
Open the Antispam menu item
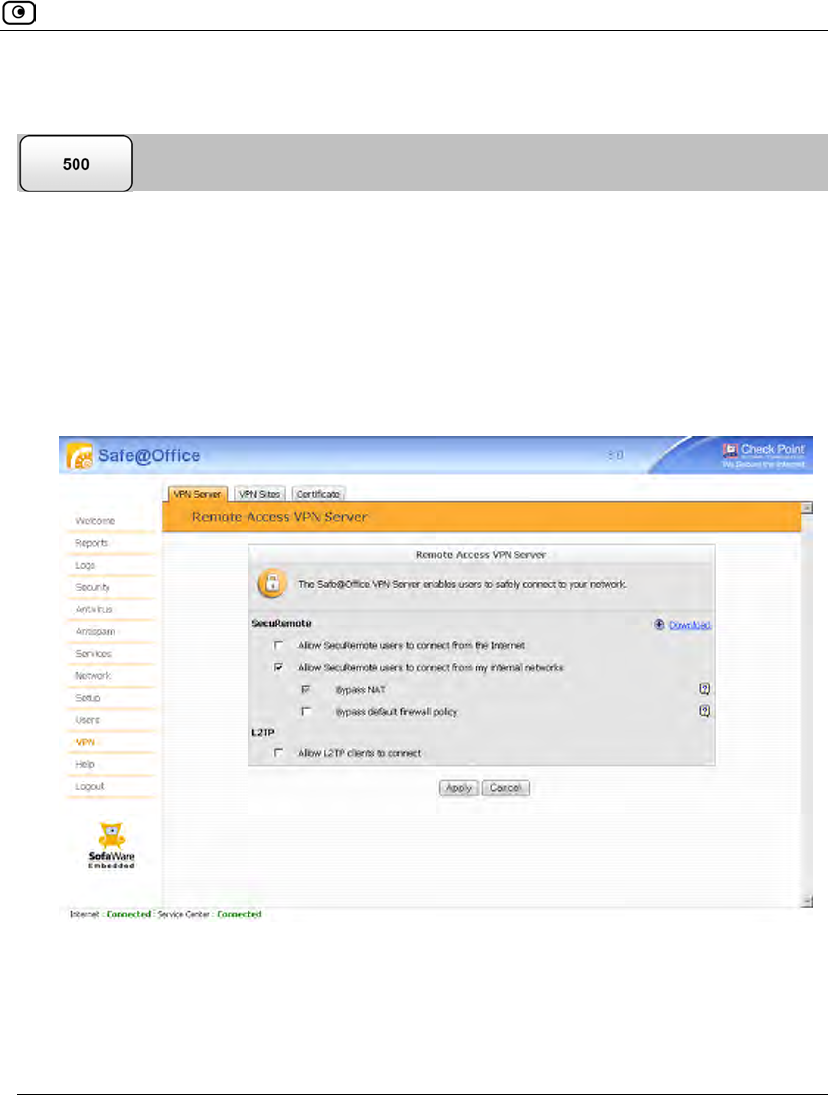click(96, 631)
